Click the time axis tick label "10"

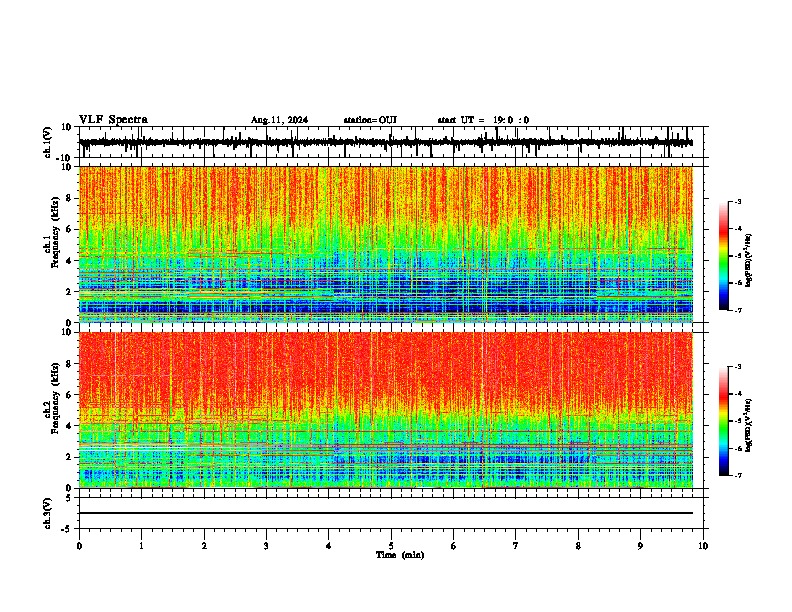point(703,546)
